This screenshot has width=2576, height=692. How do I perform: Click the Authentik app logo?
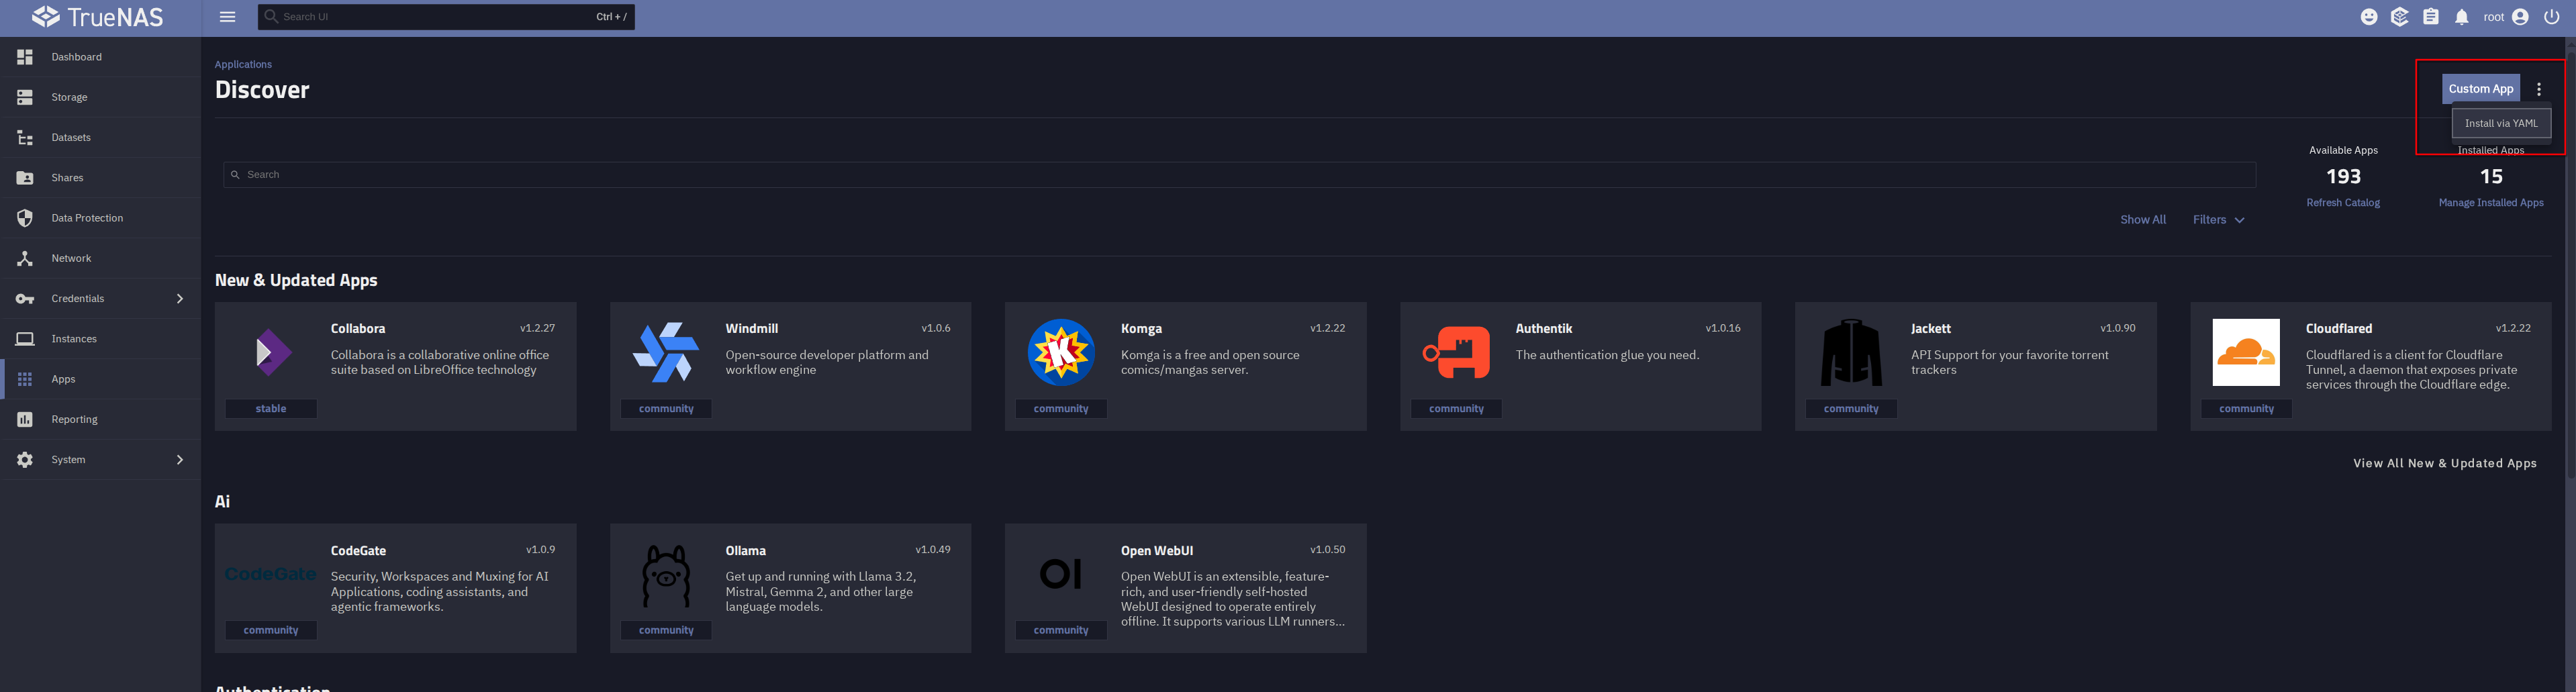1456,352
